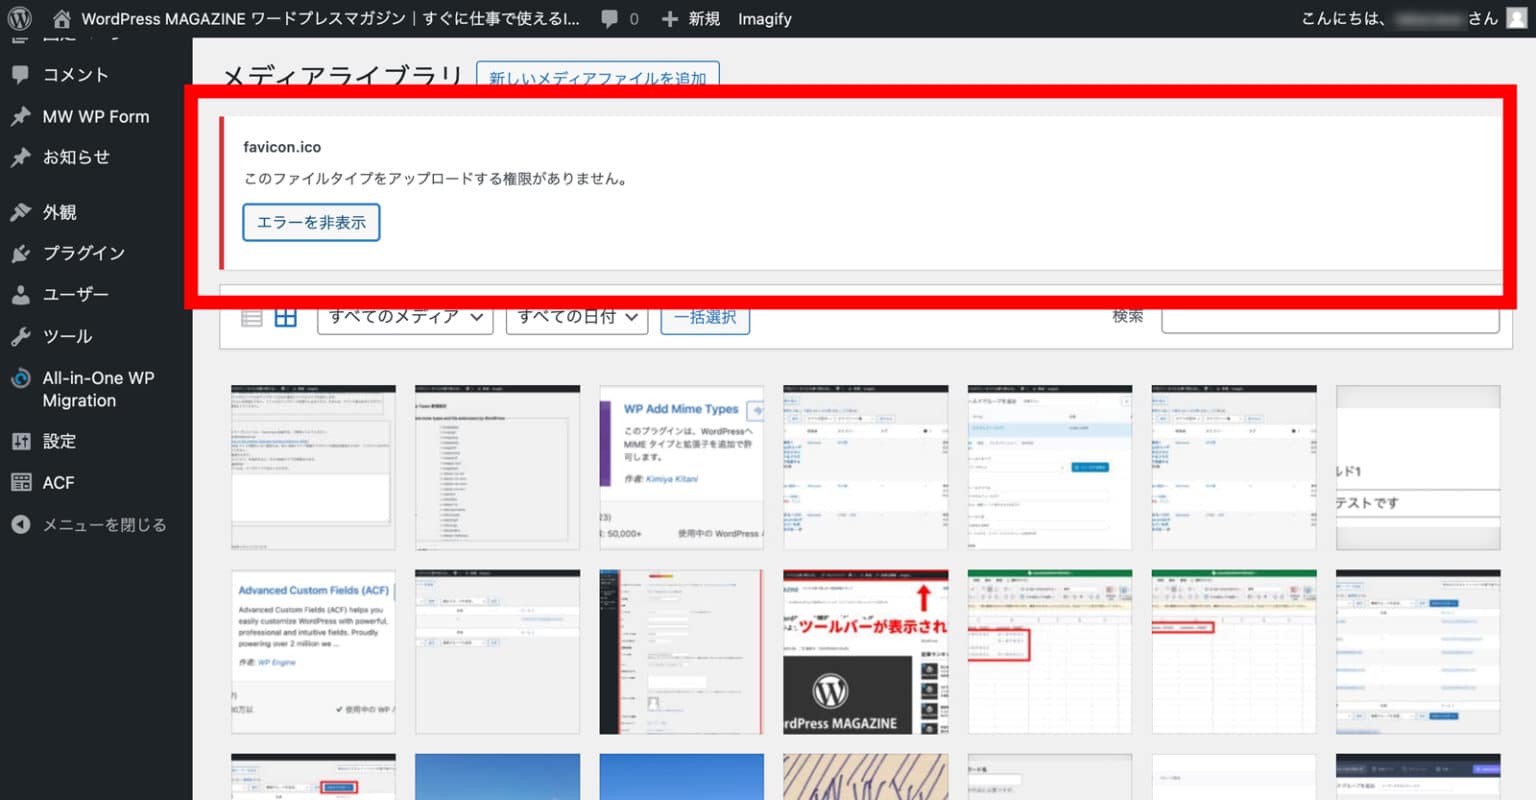
Task: Switch to grid view mode
Action: [x=285, y=315]
